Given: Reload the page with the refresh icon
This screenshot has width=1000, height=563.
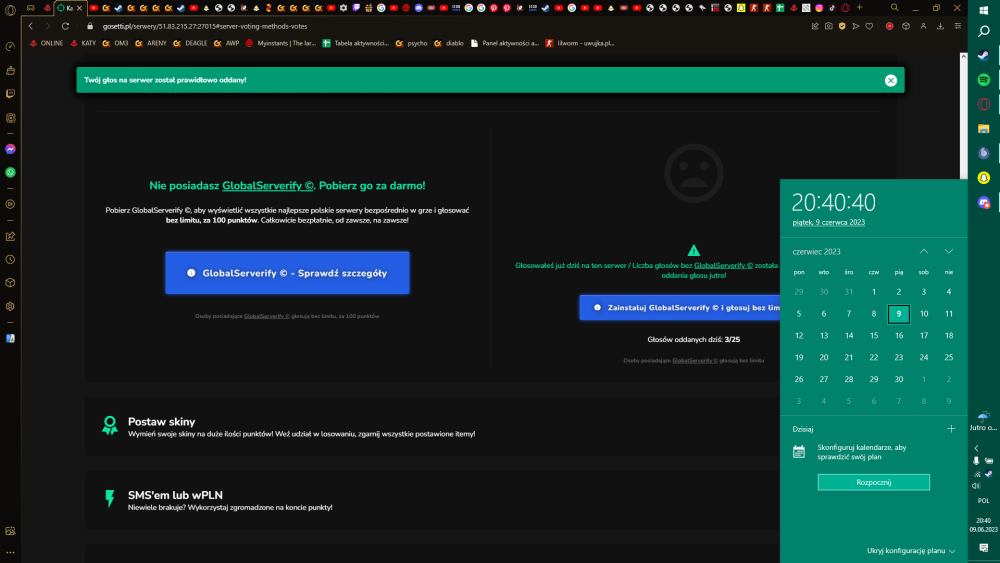Looking at the screenshot, I should pos(65,26).
